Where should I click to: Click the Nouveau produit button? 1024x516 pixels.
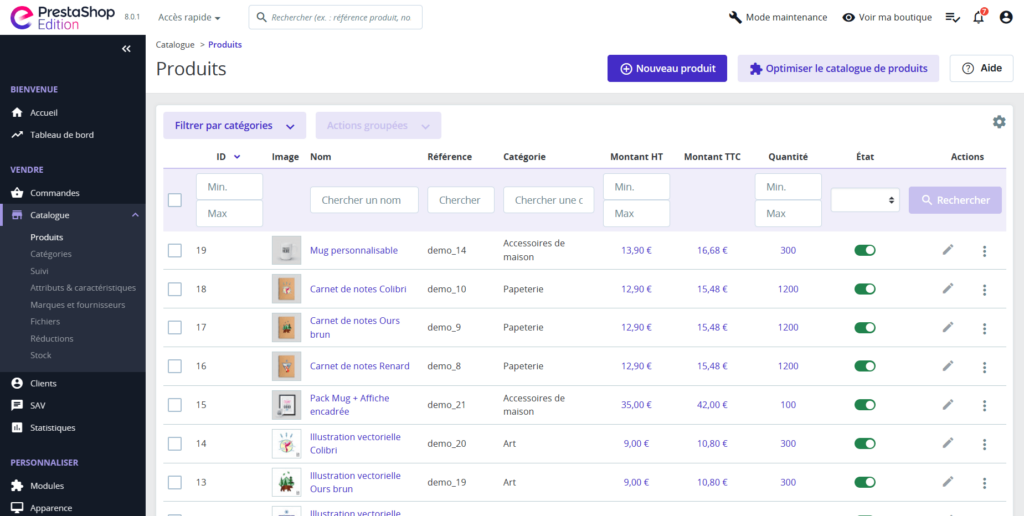point(667,69)
